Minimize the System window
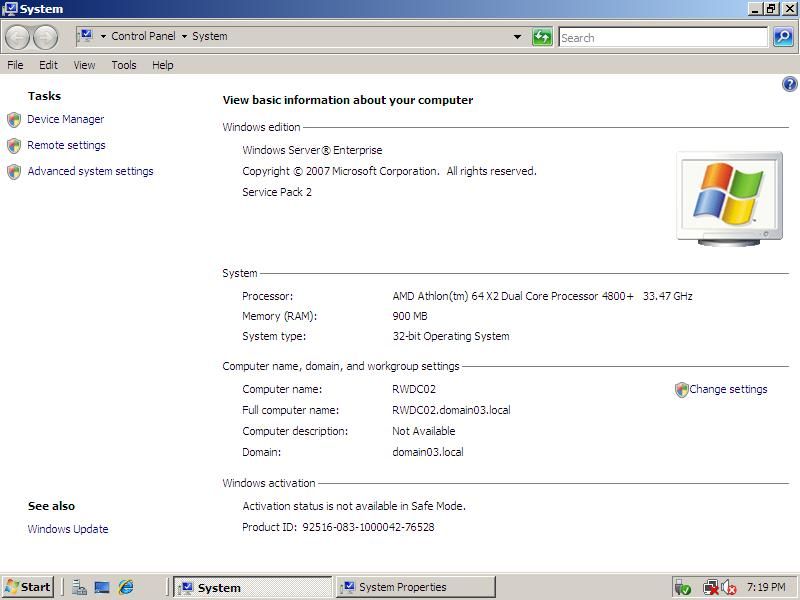The image size is (800, 600). (x=755, y=9)
